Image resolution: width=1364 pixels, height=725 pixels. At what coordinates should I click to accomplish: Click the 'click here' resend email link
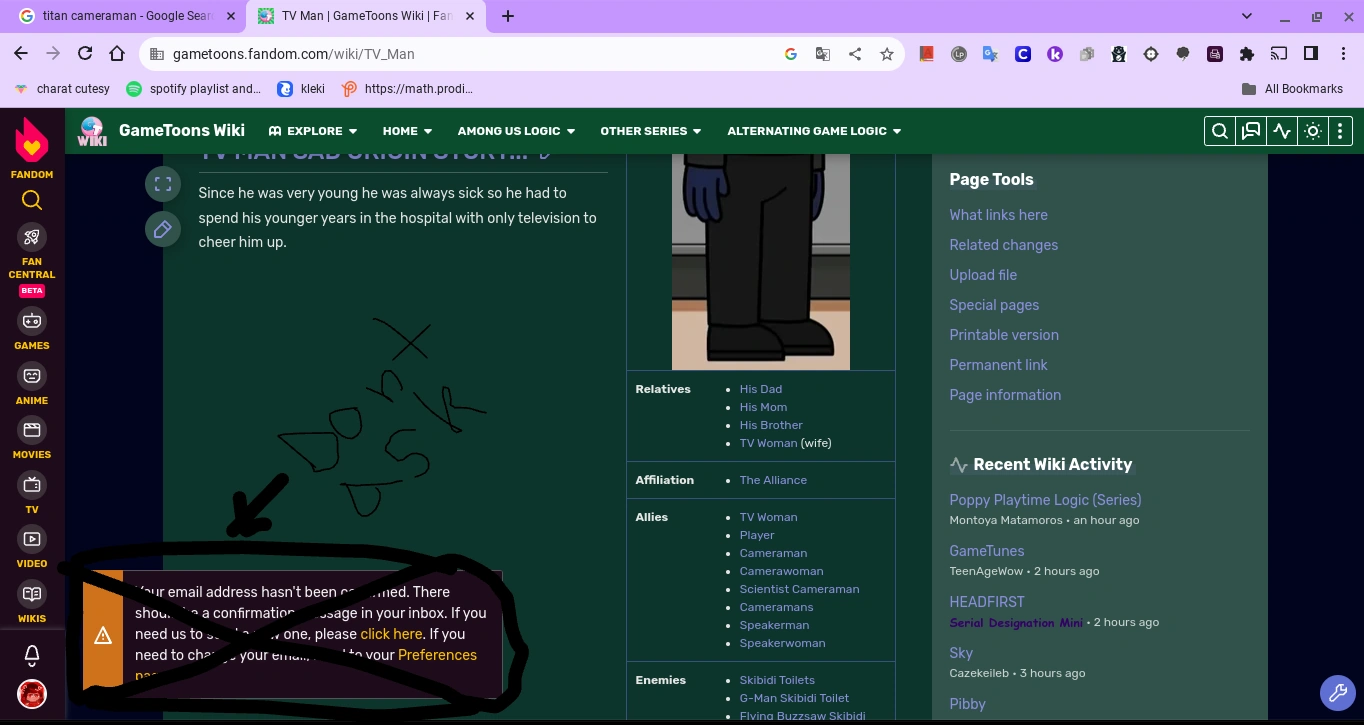pos(391,634)
